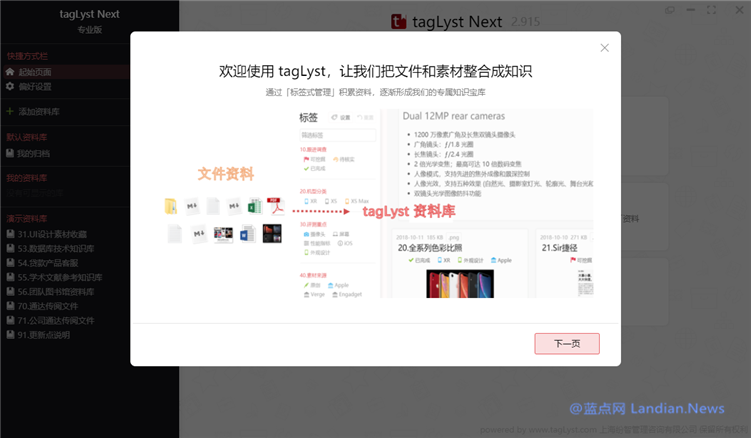Viewport: 751px width, 438px height.
Task: Click library icon beside 55.学术文献参考知识库
Action: pyautogui.click(x=10, y=277)
